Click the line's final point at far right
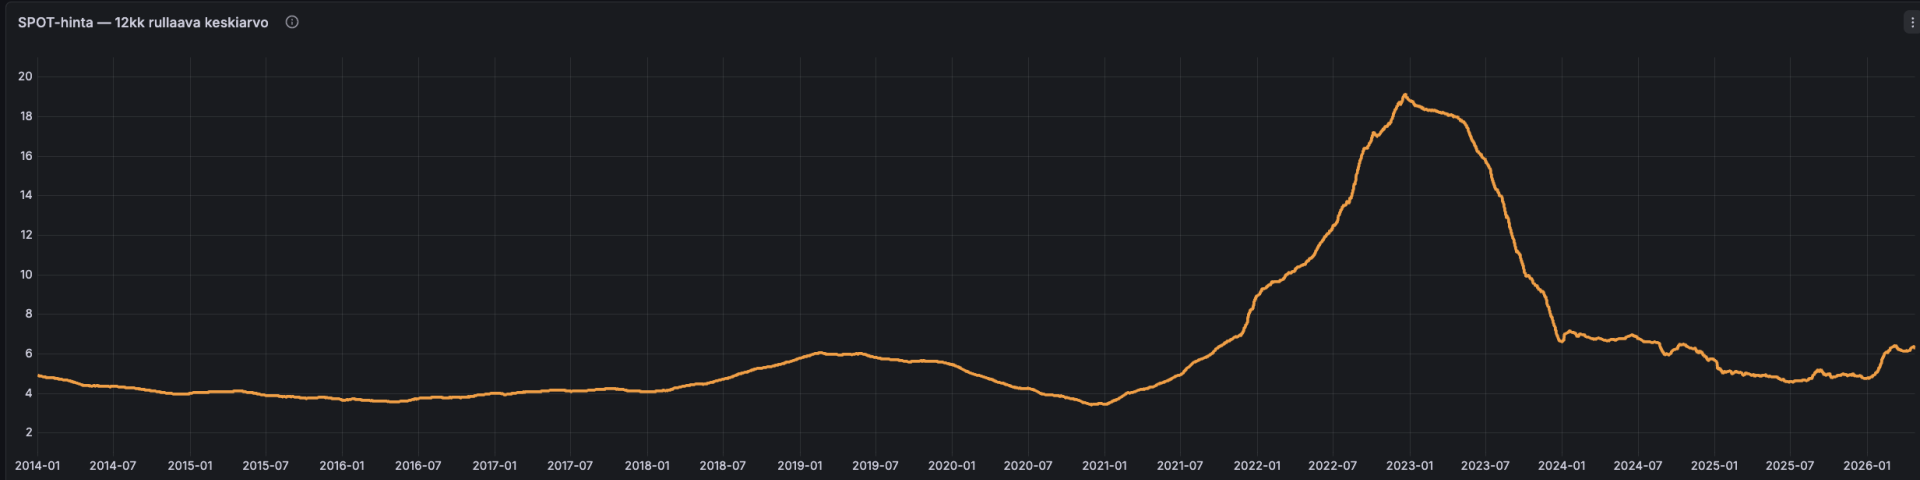 click(x=1914, y=347)
